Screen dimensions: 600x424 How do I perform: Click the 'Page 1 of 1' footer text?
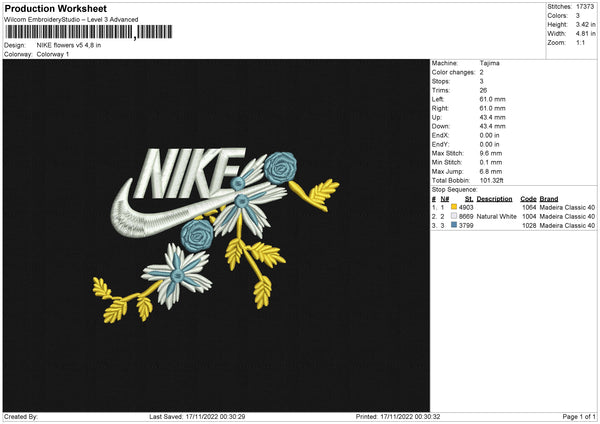pyautogui.click(x=579, y=416)
